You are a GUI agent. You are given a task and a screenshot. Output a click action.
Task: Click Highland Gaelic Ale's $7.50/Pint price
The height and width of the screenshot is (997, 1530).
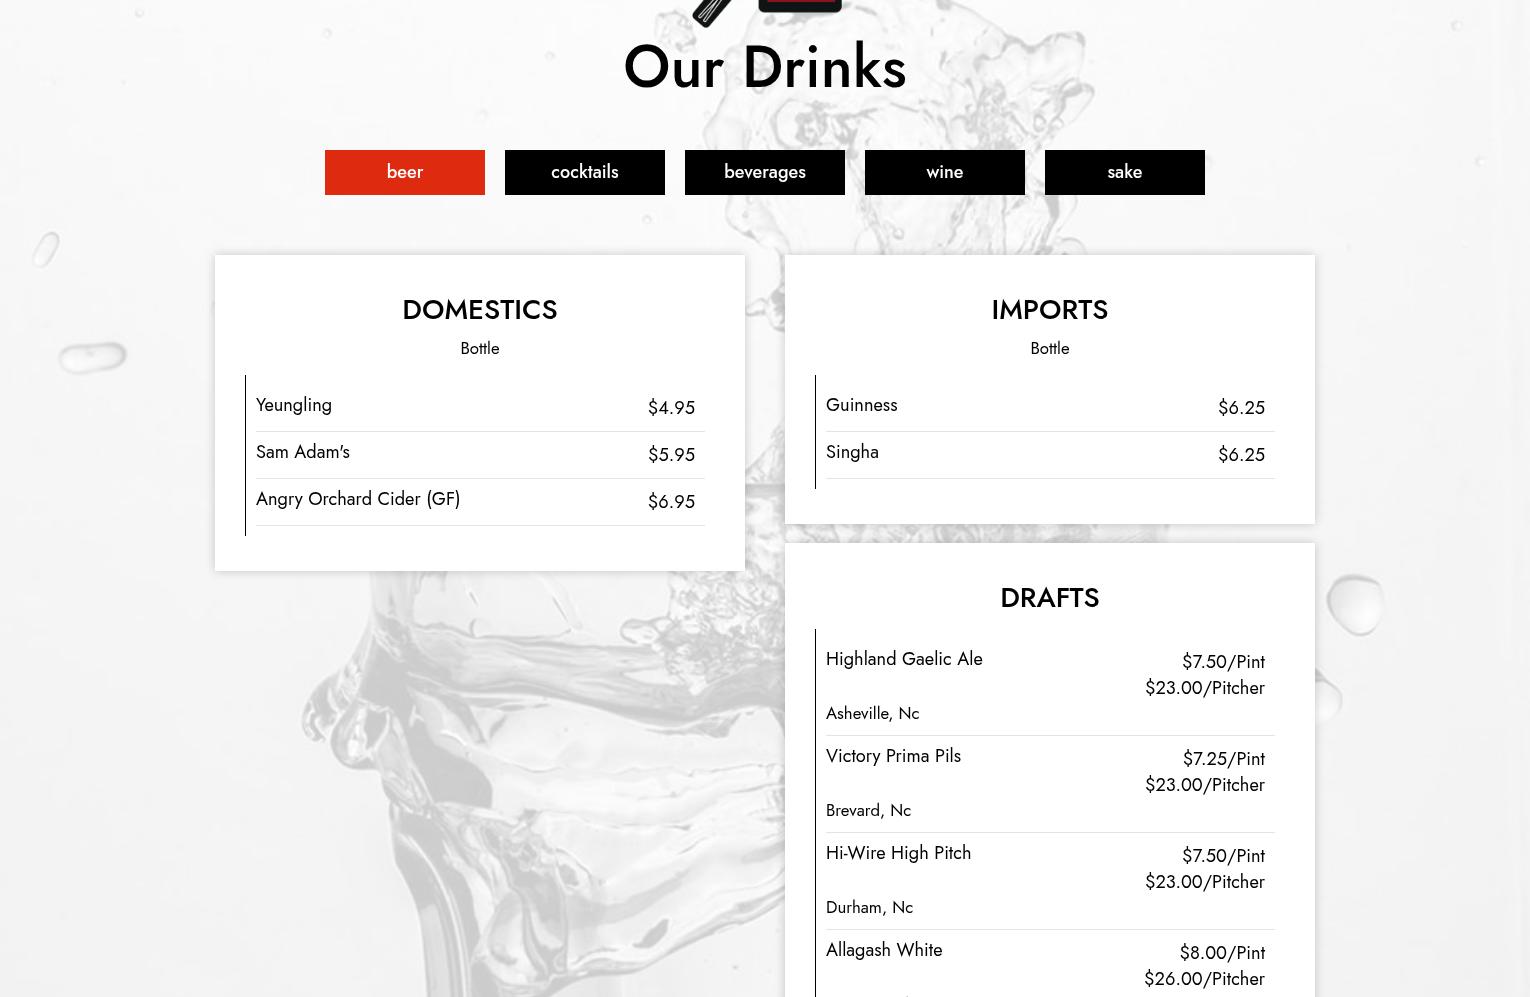(1223, 662)
